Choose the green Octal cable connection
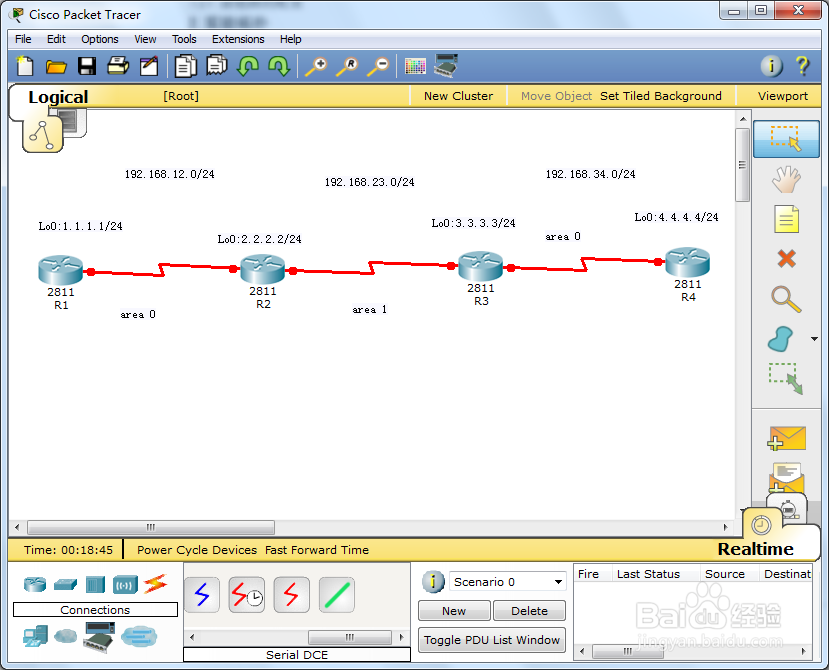This screenshot has width=829, height=670. click(337, 595)
